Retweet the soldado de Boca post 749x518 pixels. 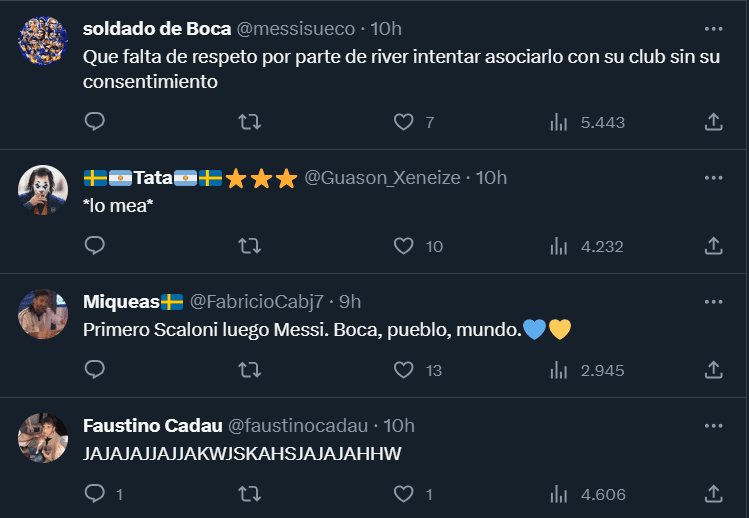[250, 122]
